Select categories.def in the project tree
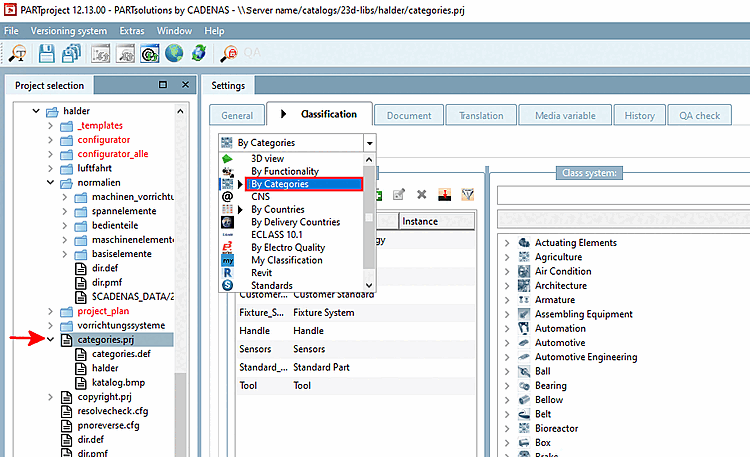Viewport: 750px width, 457px height. tap(121, 354)
